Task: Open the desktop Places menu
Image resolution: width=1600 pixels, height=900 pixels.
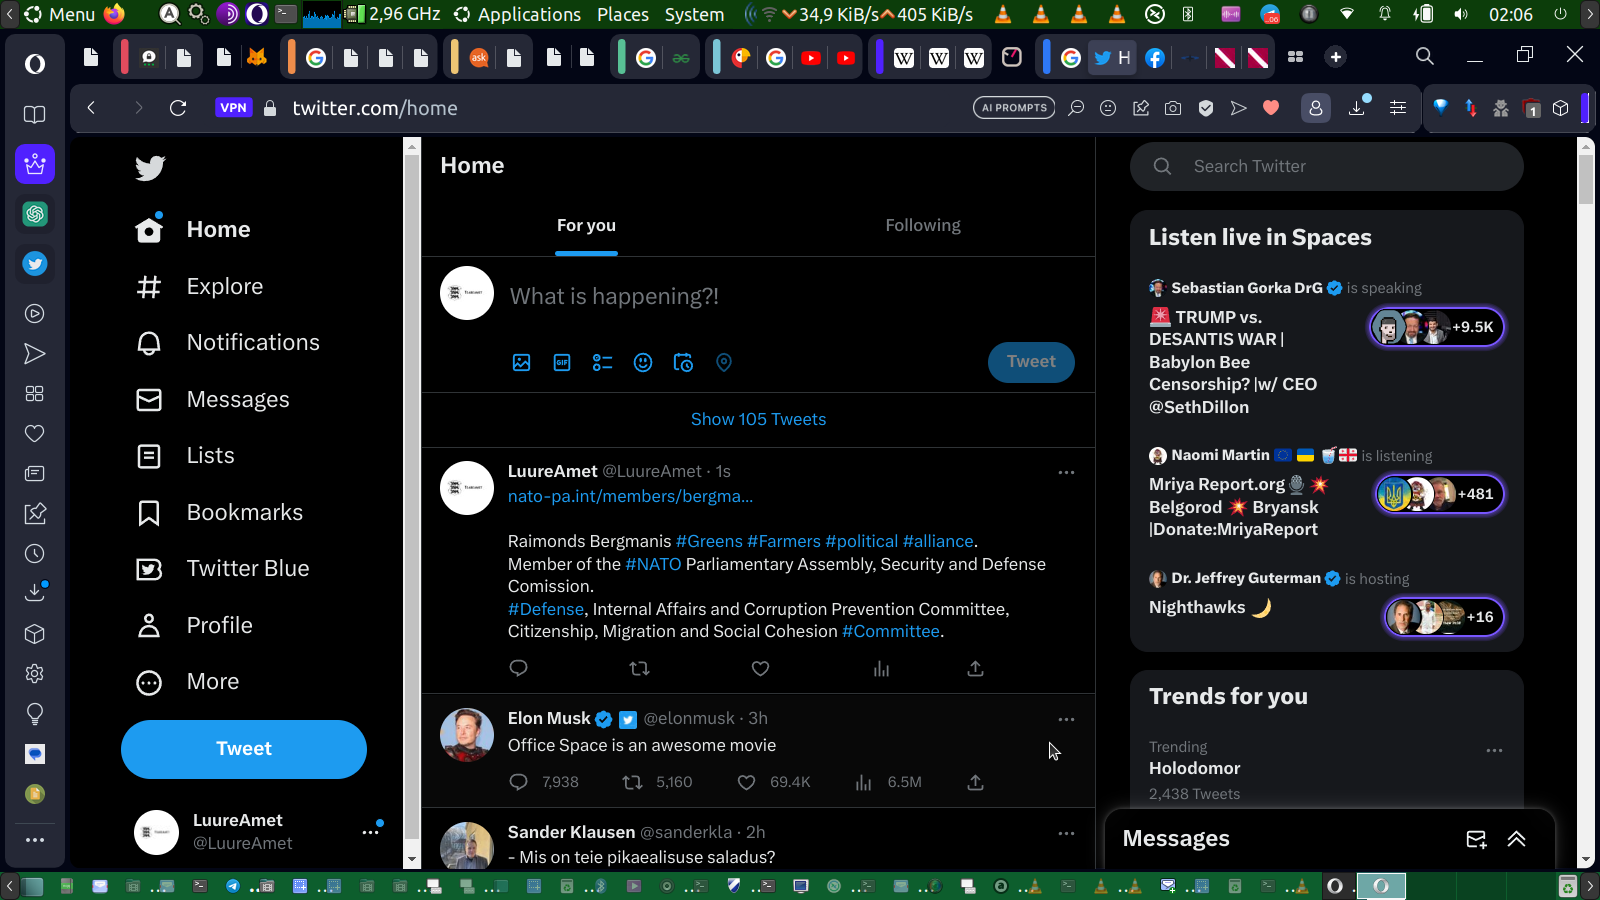Action: (x=623, y=14)
